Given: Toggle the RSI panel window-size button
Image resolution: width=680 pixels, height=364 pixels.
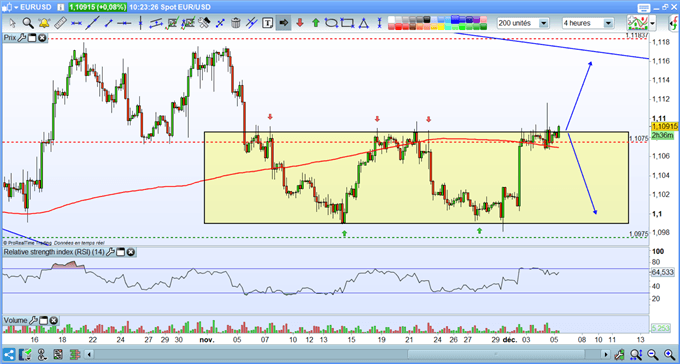Looking at the screenshot, I should [121, 252].
